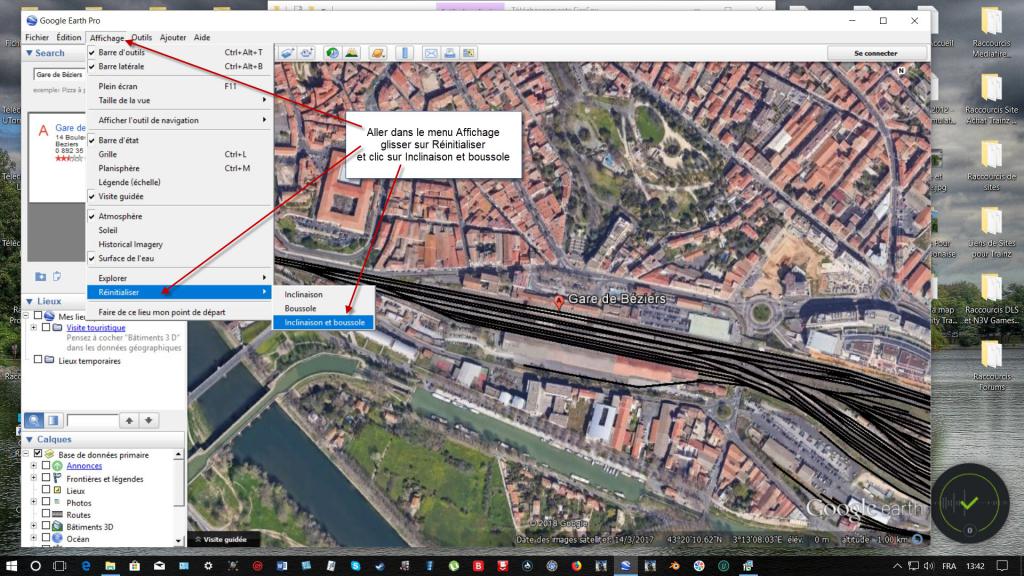
Task: Open the Fichier menu
Action: (37, 38)
